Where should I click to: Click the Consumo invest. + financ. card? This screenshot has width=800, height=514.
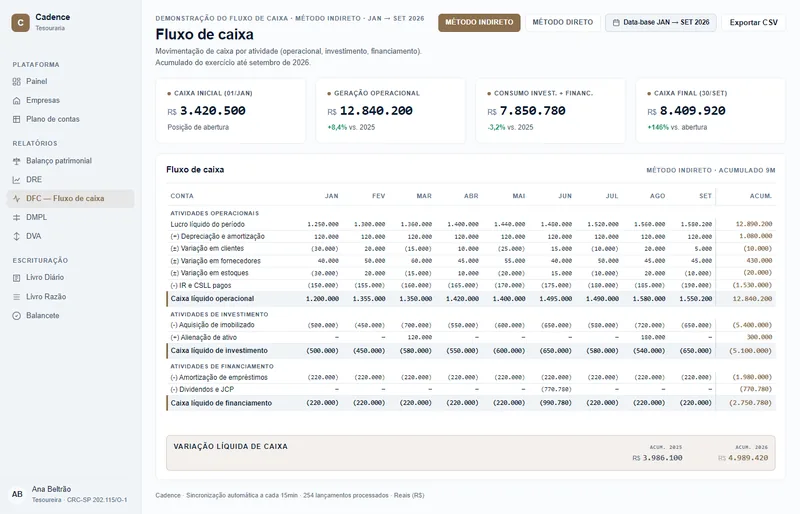tap(551, 111)
